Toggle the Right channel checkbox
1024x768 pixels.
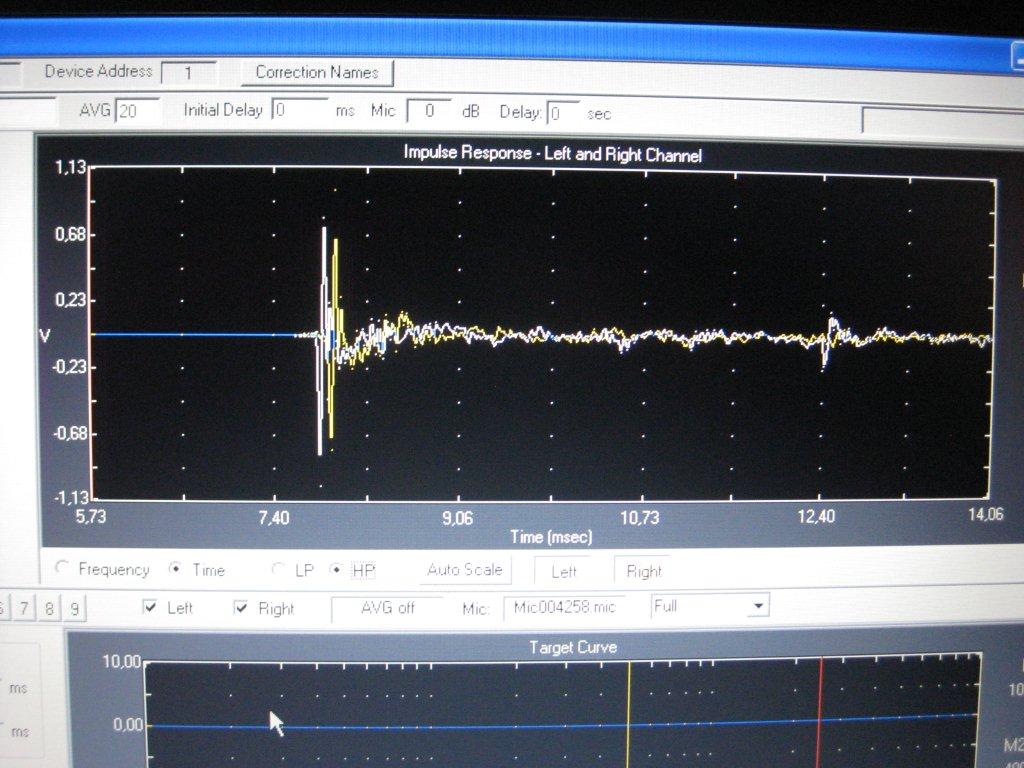(x=241, y=608)
